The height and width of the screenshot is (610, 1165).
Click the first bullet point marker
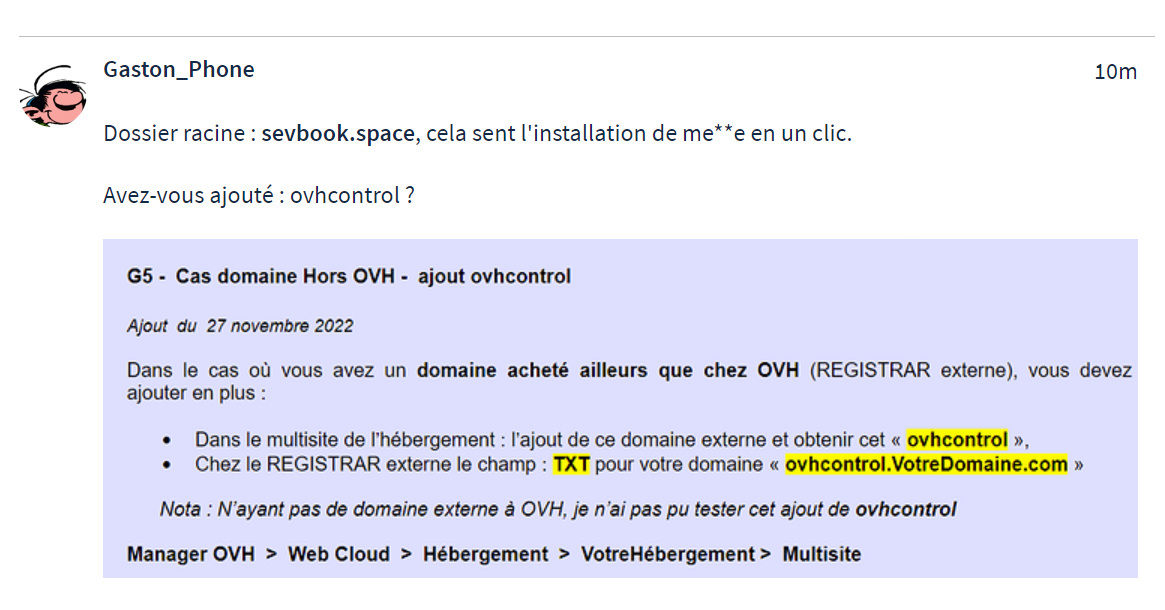pos(166,441)
